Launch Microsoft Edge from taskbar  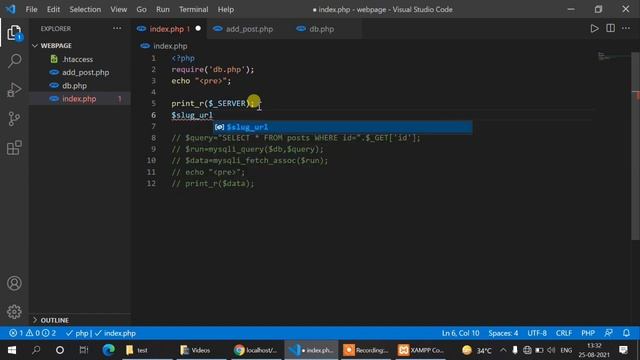pyautogui.click(x=108, y=350)
